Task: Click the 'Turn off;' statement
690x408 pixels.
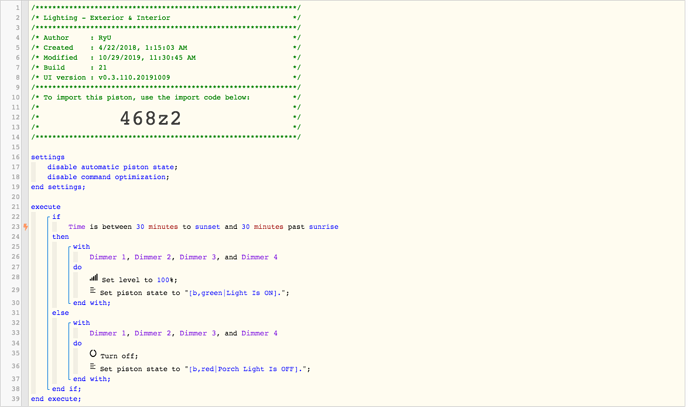Action: [x=119, y=356]
